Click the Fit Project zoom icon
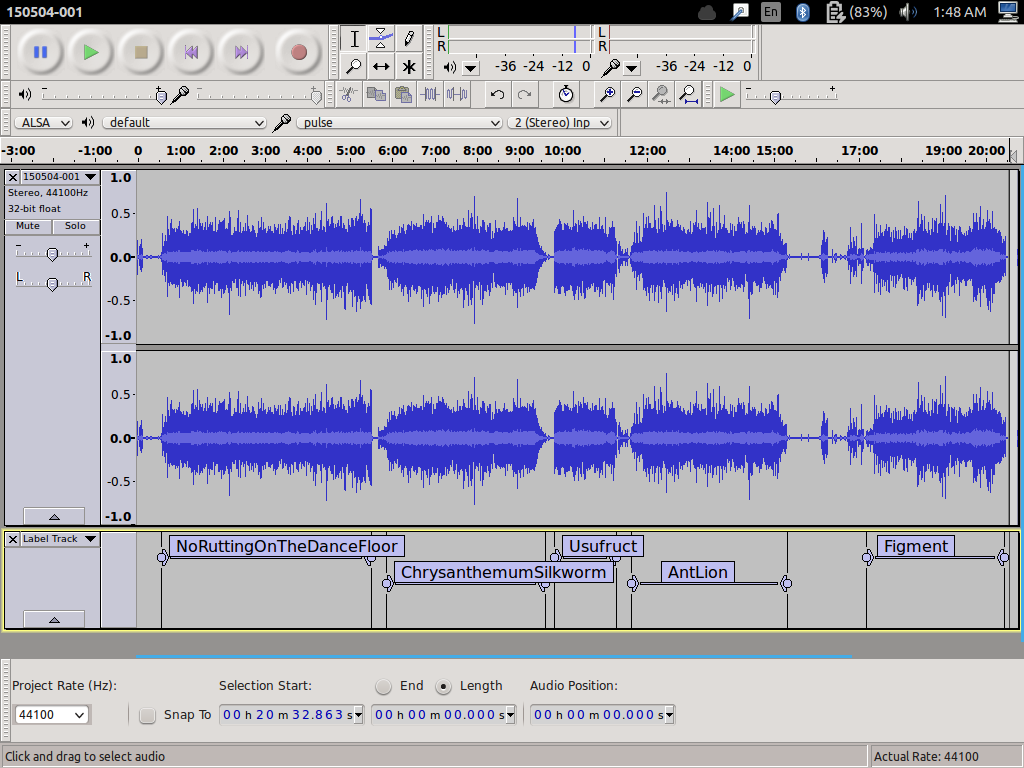The width and height of the screenshot is (1024, 768). pos(688,94)
